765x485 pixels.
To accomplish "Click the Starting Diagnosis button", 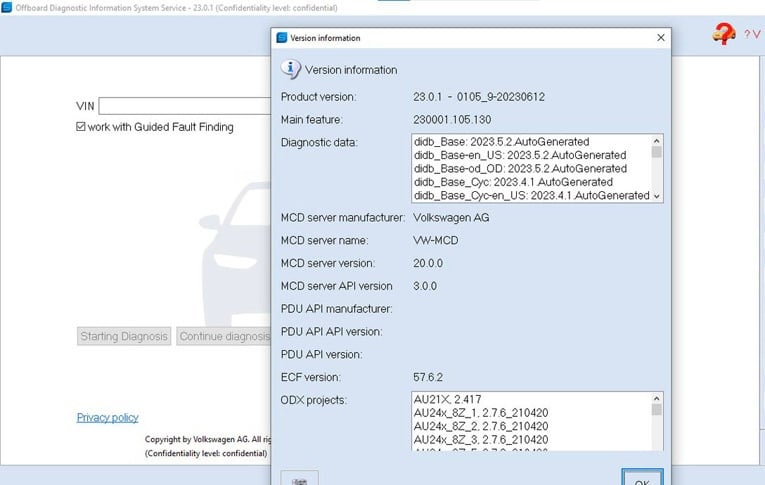I will pos(124,336).
